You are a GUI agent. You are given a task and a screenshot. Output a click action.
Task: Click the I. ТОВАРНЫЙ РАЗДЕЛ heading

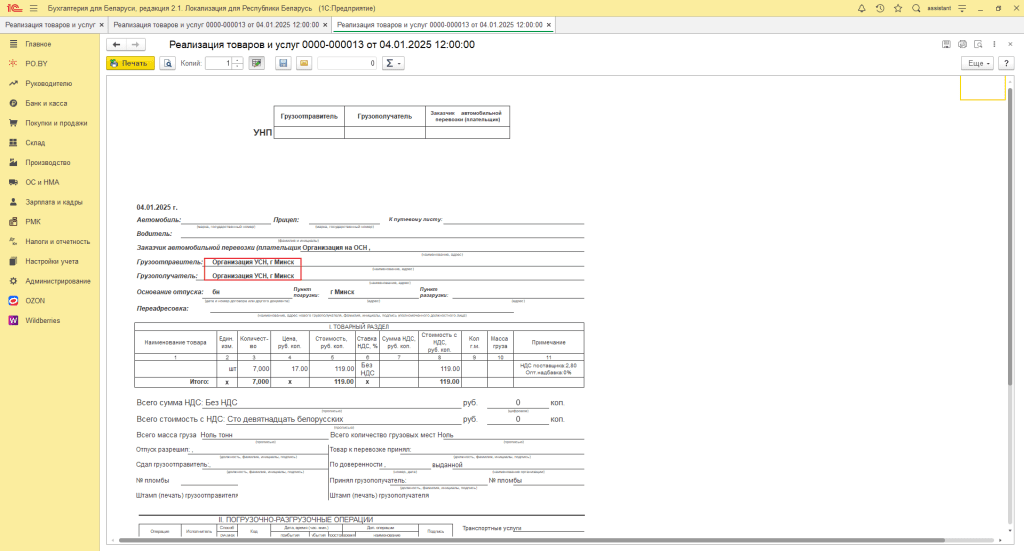tap(359, 326)
